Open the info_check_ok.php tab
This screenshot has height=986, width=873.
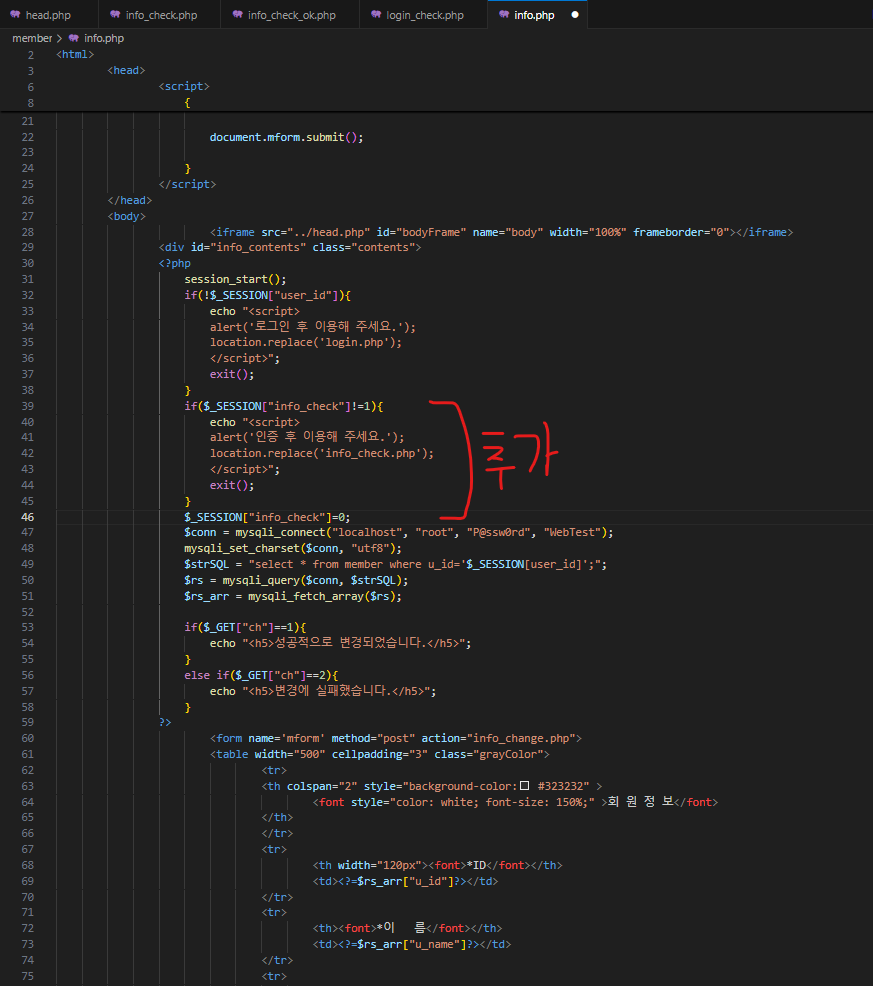(291, 14)
